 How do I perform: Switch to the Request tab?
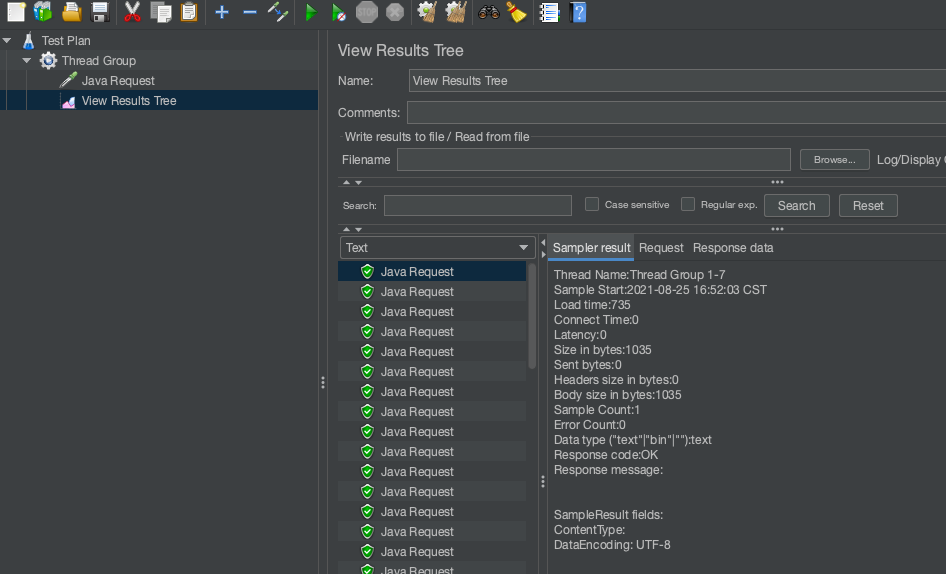pyautogui.click(x=661, y=247)
